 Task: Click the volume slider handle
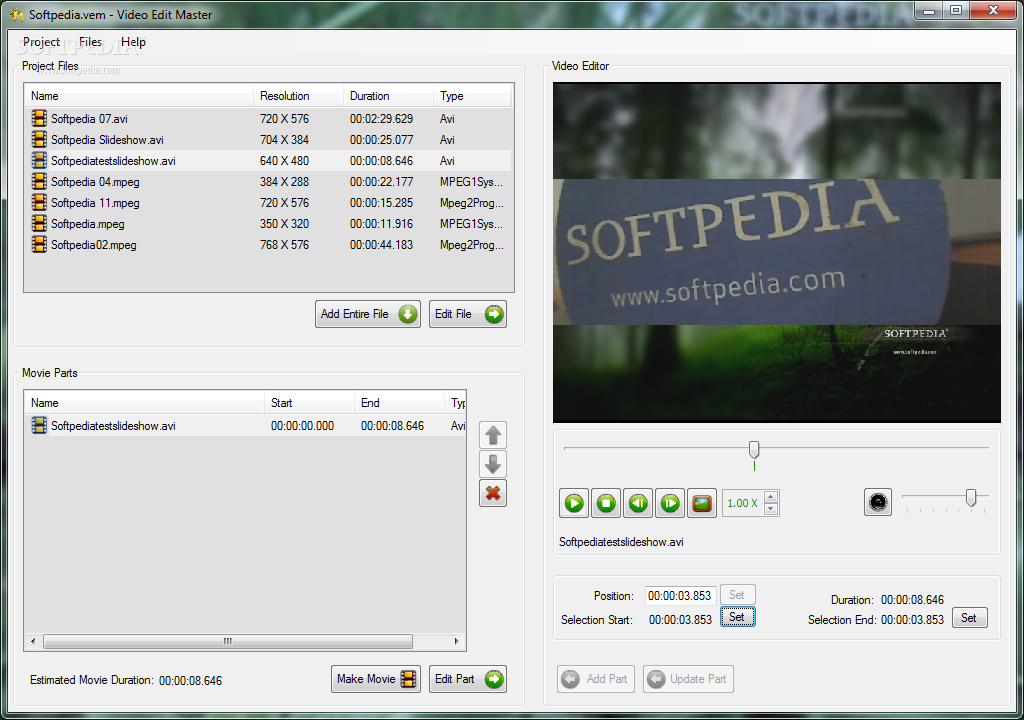pyautogui.click(x=971, y=498)
